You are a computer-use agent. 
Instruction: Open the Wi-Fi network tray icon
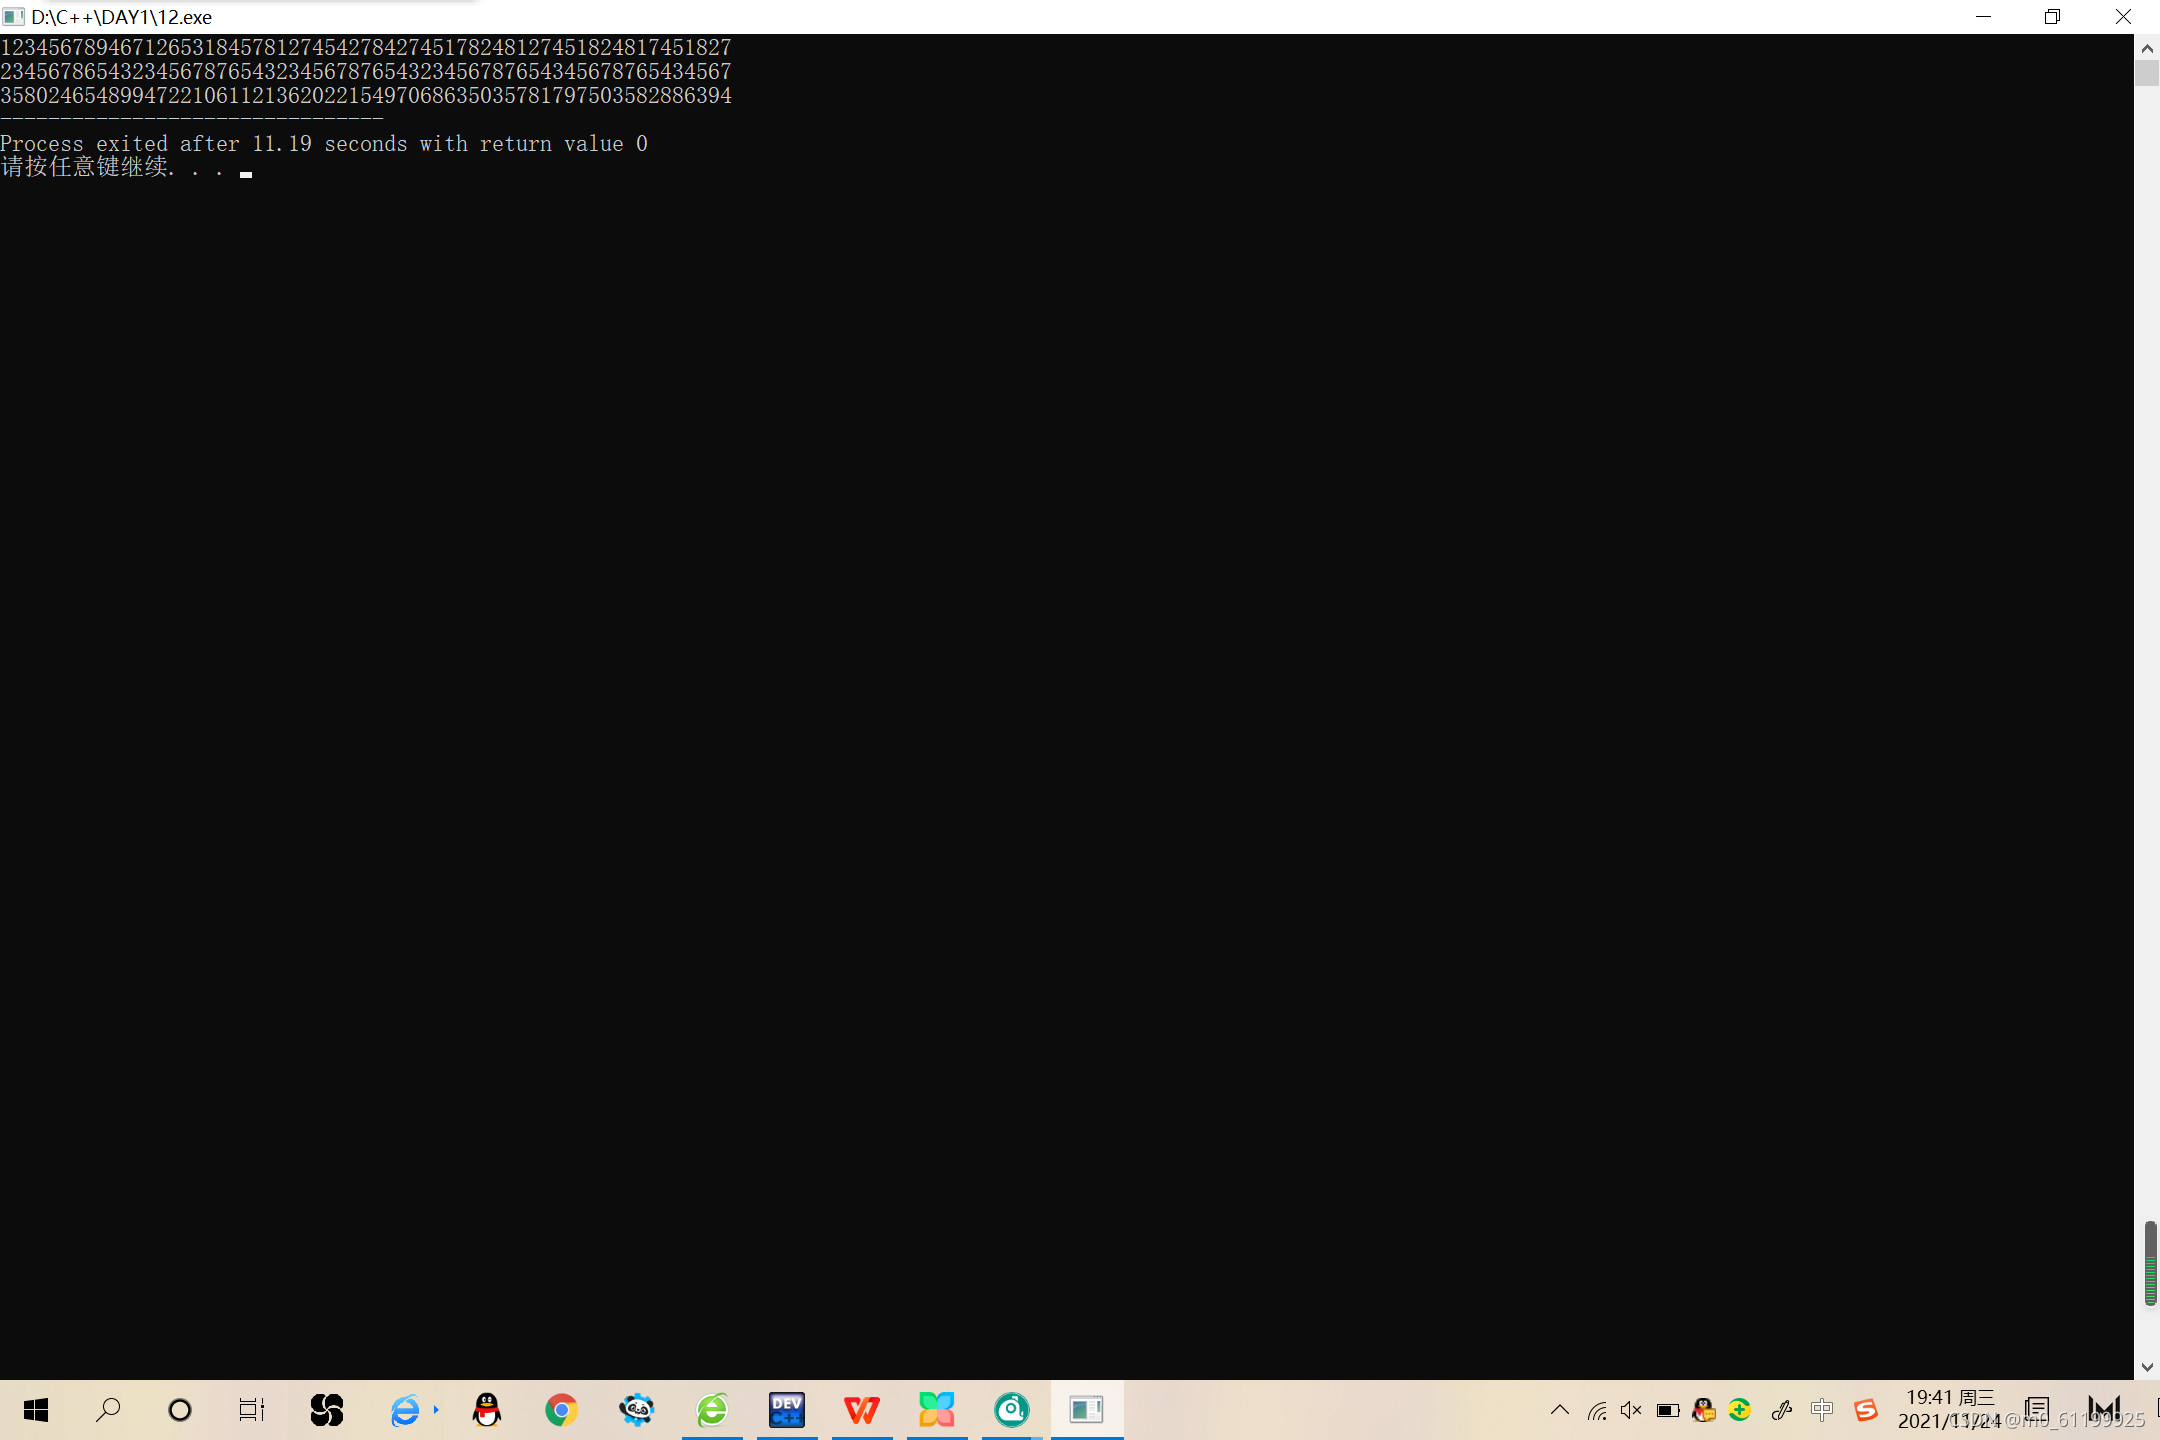point(1597,1410)
